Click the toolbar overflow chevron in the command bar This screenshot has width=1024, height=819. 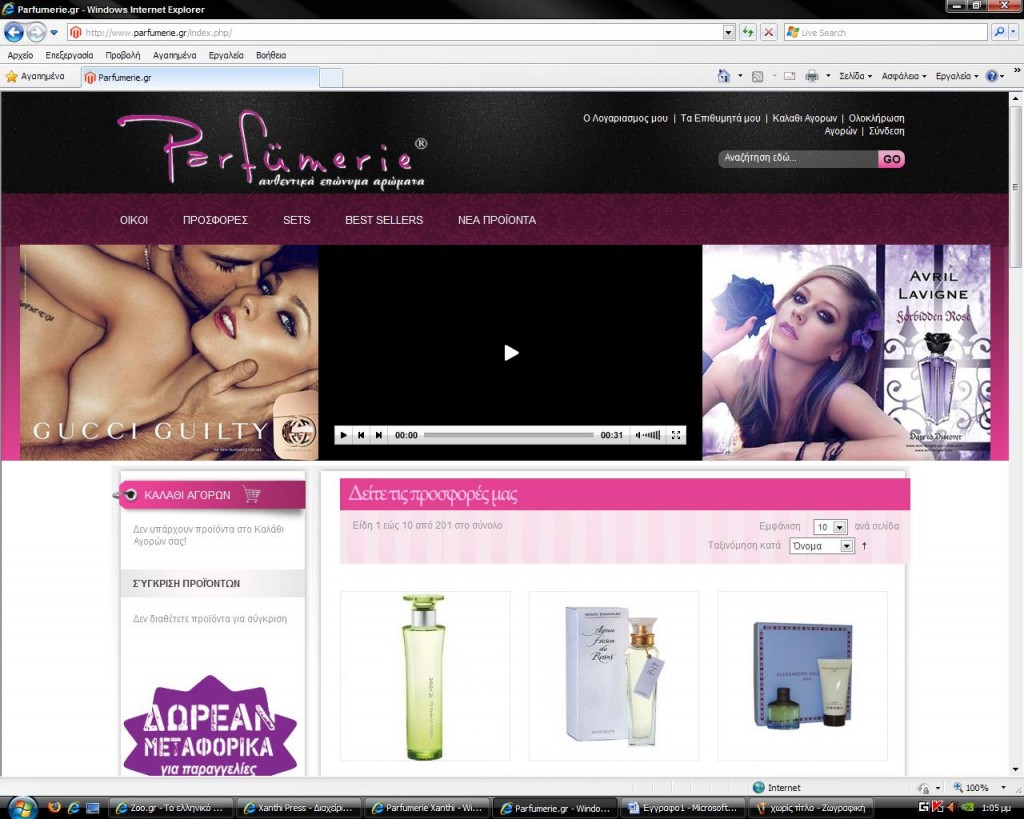point(1017,71)
